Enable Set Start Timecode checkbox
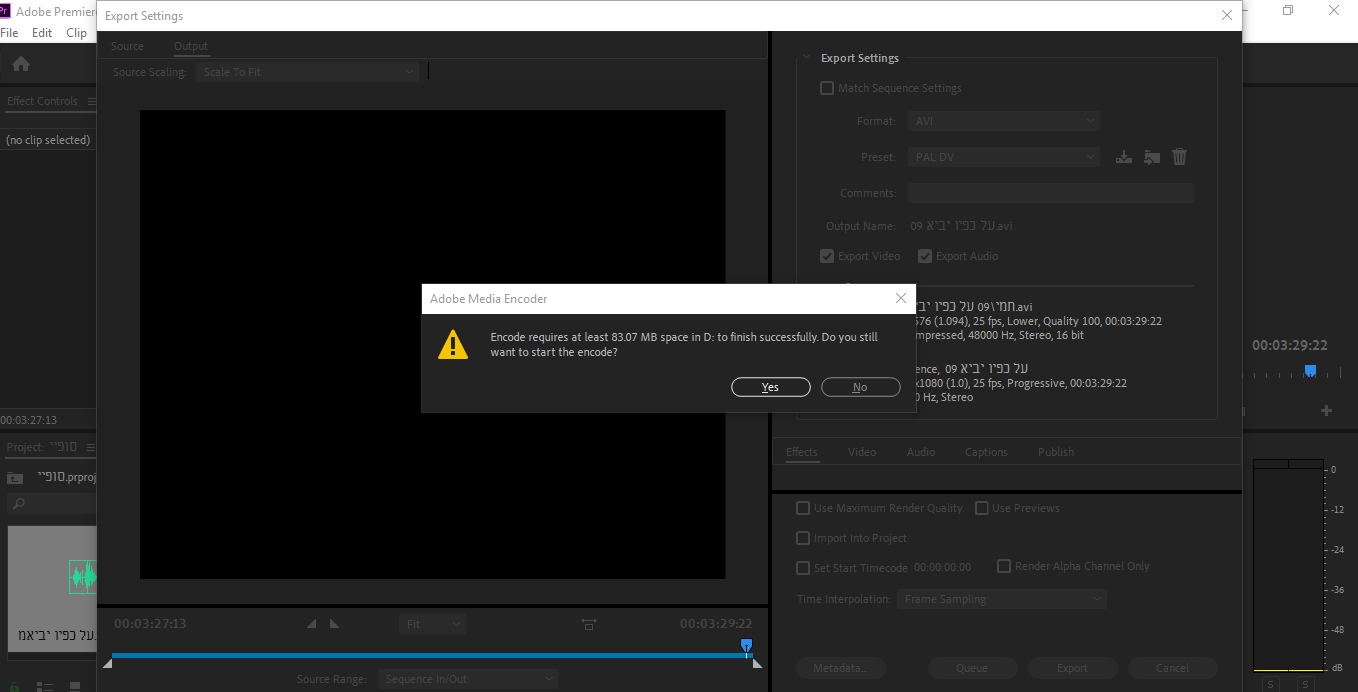 (x=803, y=568)
